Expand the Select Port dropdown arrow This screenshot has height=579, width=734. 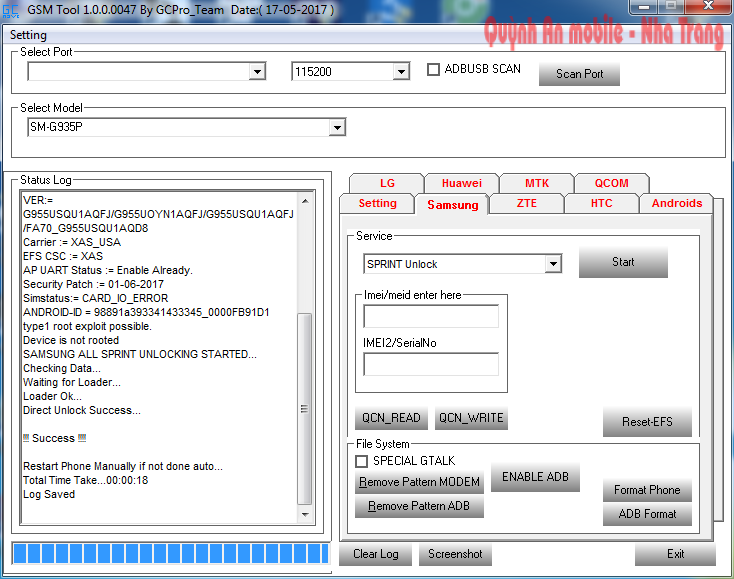pos(257,72)
